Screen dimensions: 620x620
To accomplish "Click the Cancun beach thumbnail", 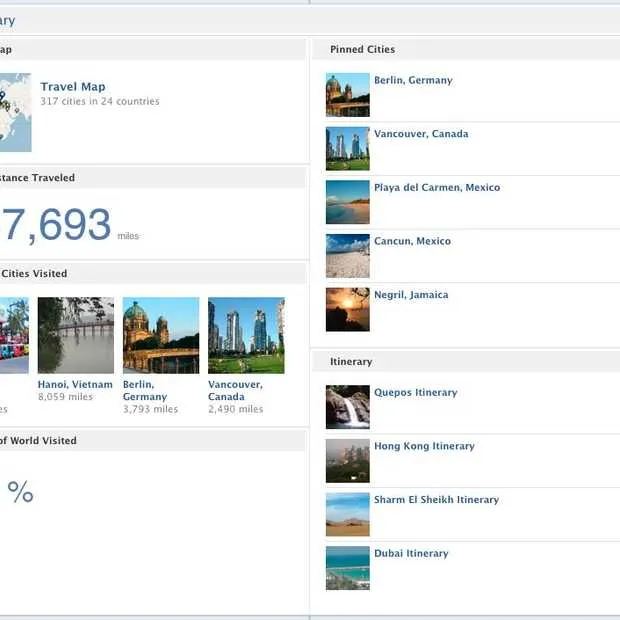I will click(x=348, y=256).
